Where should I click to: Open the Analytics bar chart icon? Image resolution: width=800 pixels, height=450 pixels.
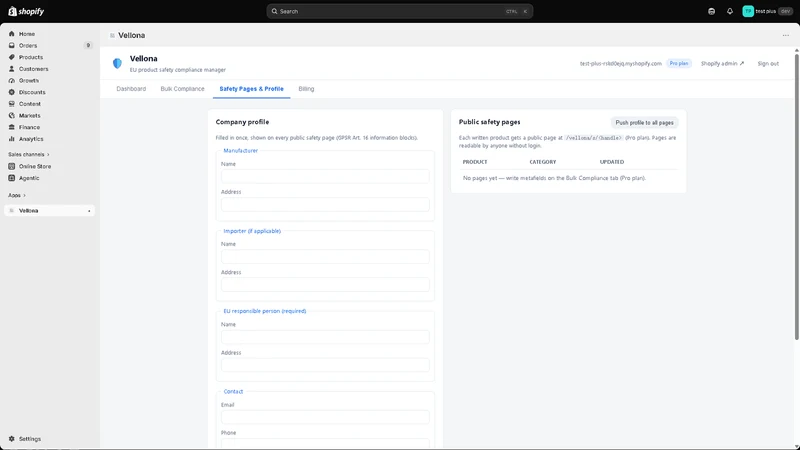tap(12, 139)
